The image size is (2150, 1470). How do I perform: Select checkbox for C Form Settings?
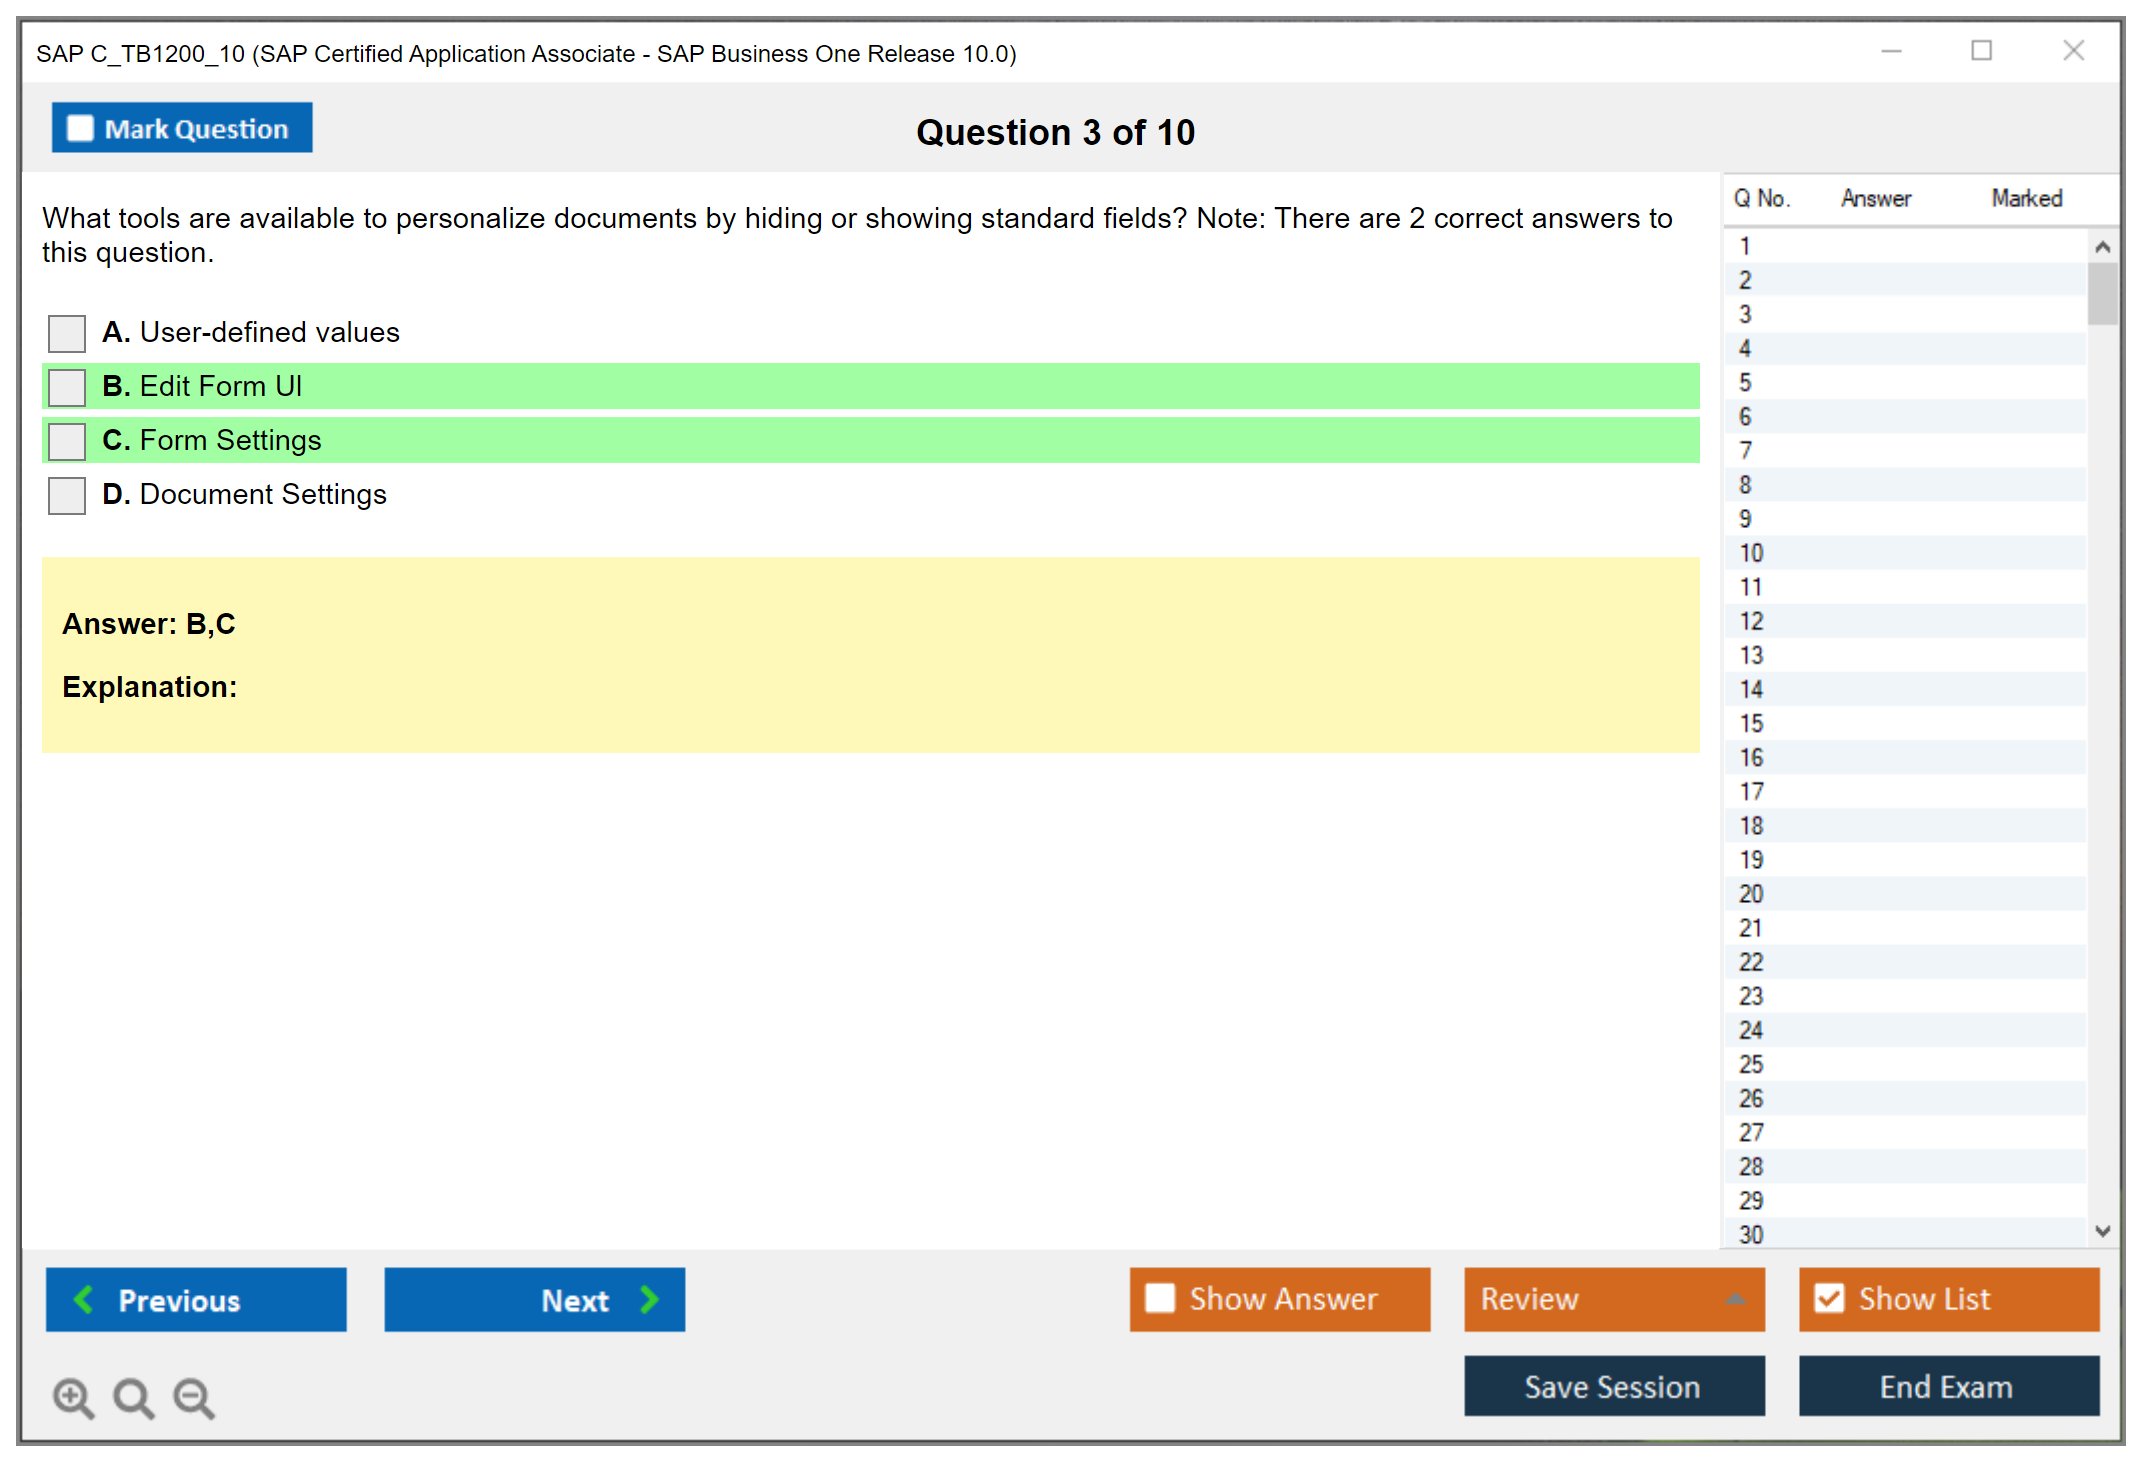pyautogui.click(x=67, y=441)
